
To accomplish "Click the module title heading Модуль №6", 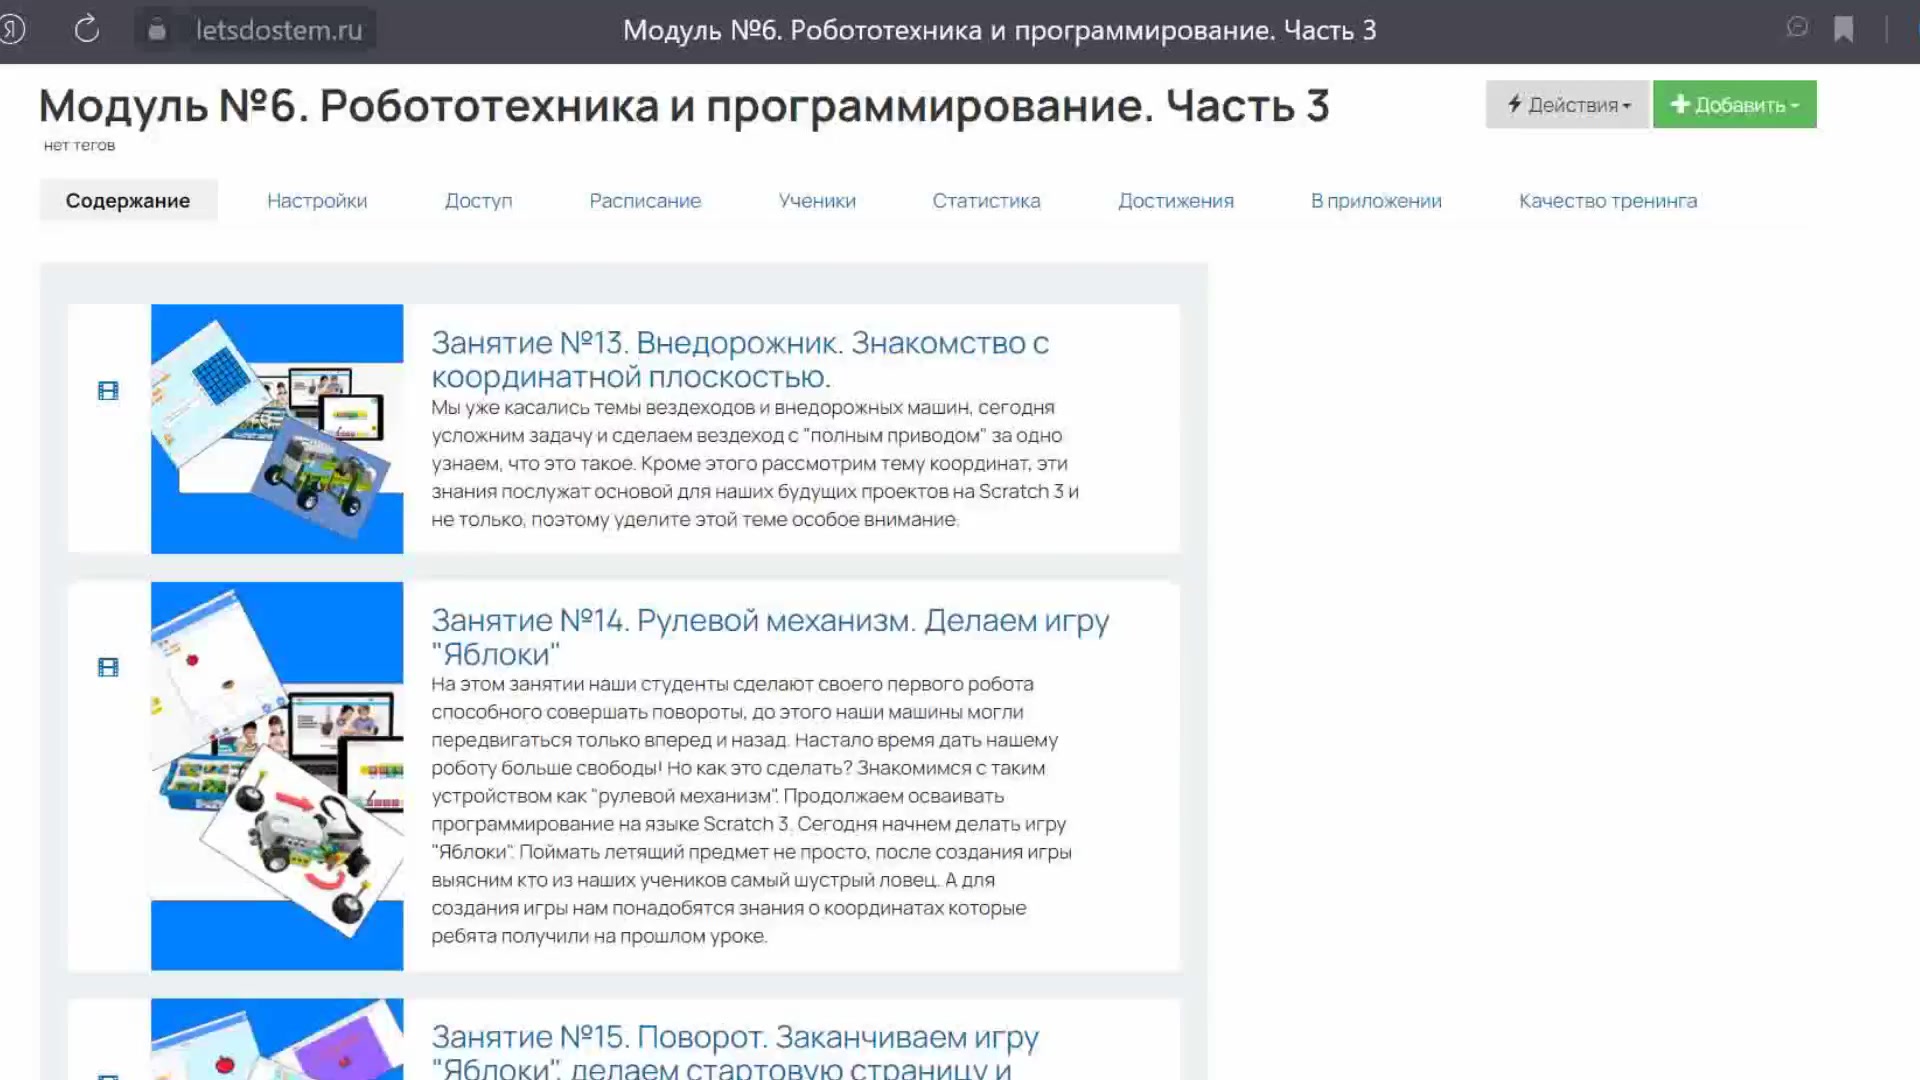I will coord(684,105).
